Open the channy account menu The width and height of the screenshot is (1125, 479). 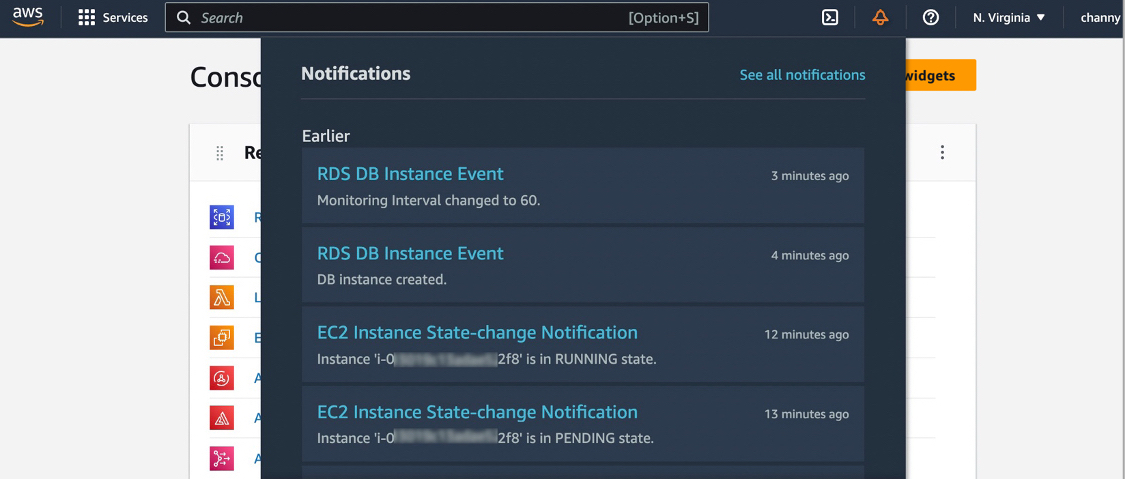[x=1100, y=18]
